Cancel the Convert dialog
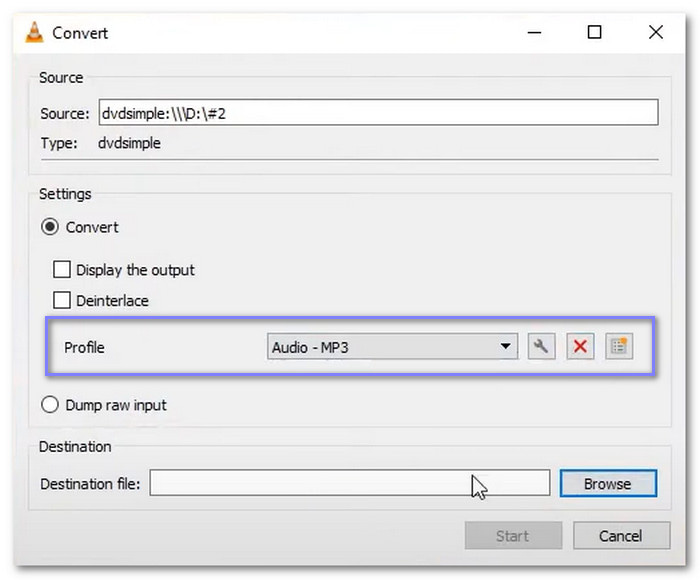Screen dimensions: 700x580 [621, 536]
